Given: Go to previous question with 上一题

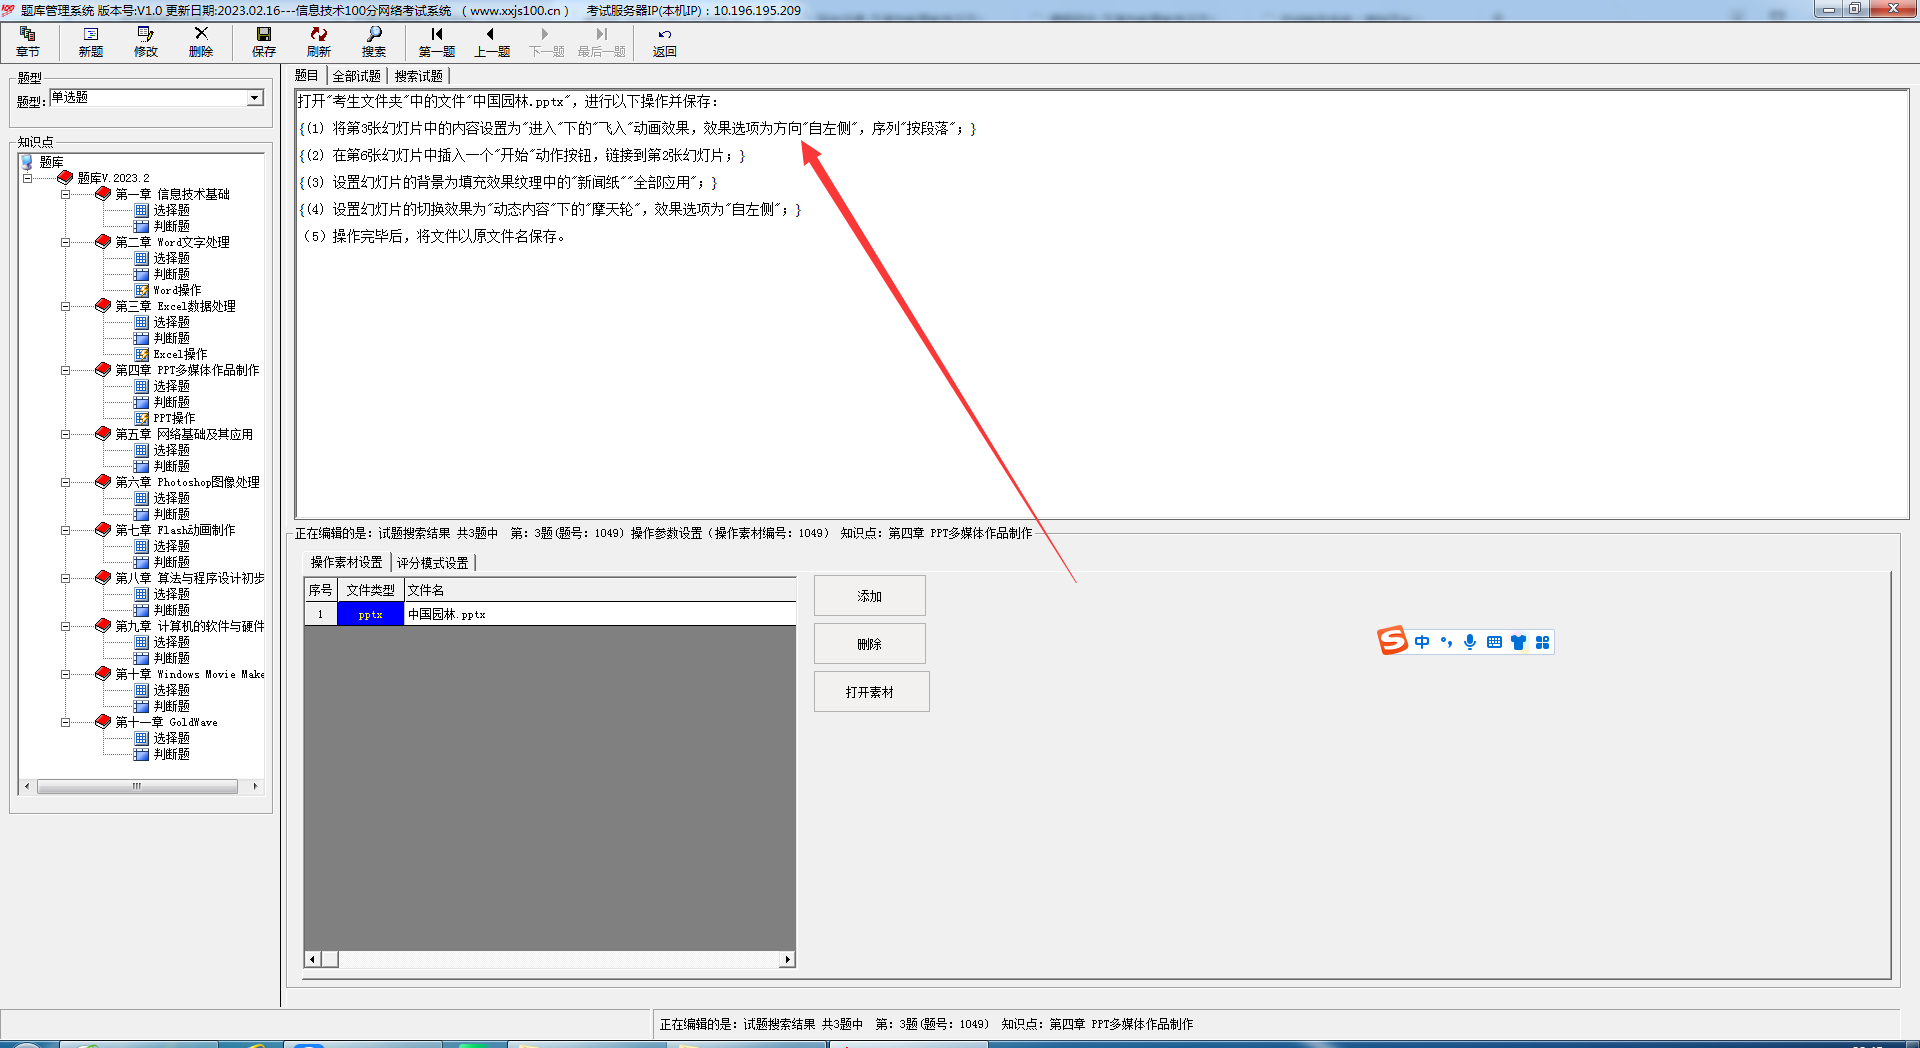Looking at the screenshot, I should point(492,41).
